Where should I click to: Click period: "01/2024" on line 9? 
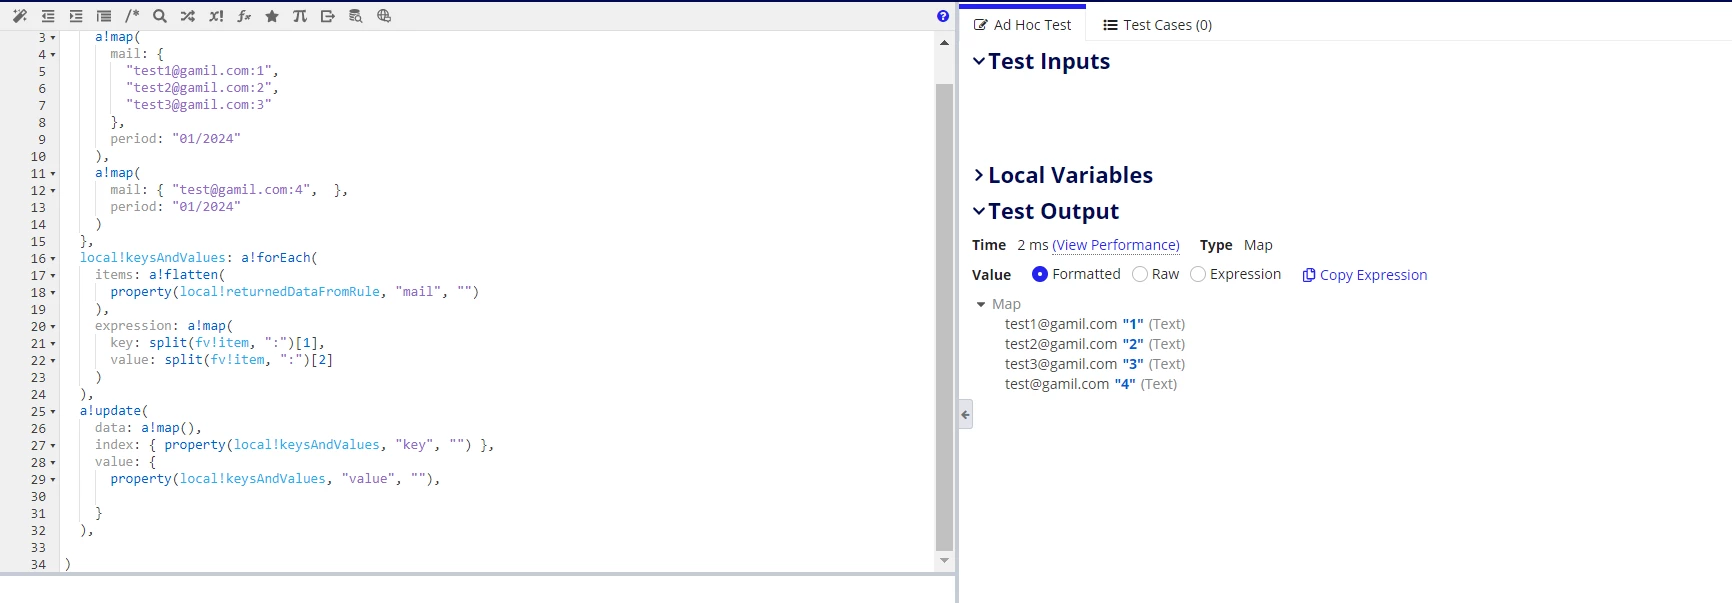[175, 139]
